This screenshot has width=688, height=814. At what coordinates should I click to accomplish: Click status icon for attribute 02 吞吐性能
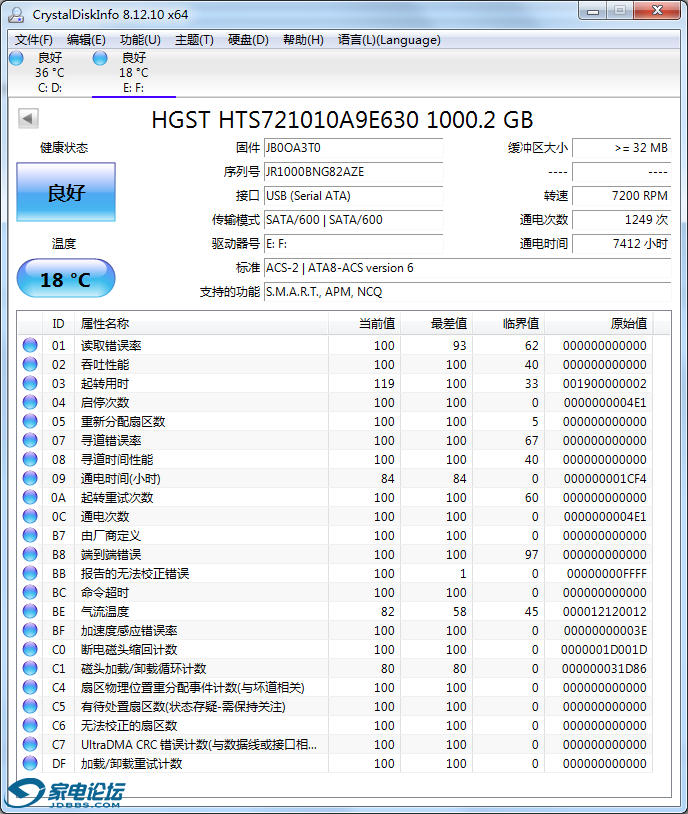(30, 364)
